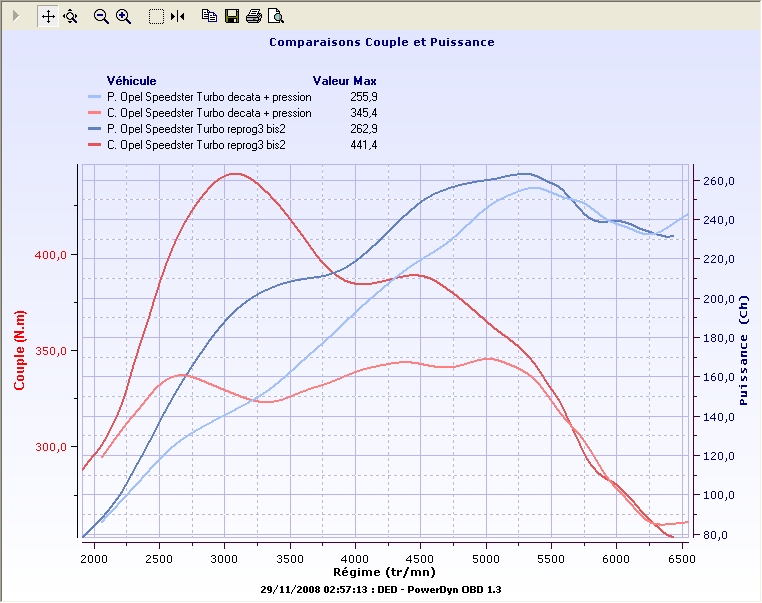This screenshot has height=603, width=762.
Task: Zoom in using the plus magnifier
Action: tap(124, 16)
